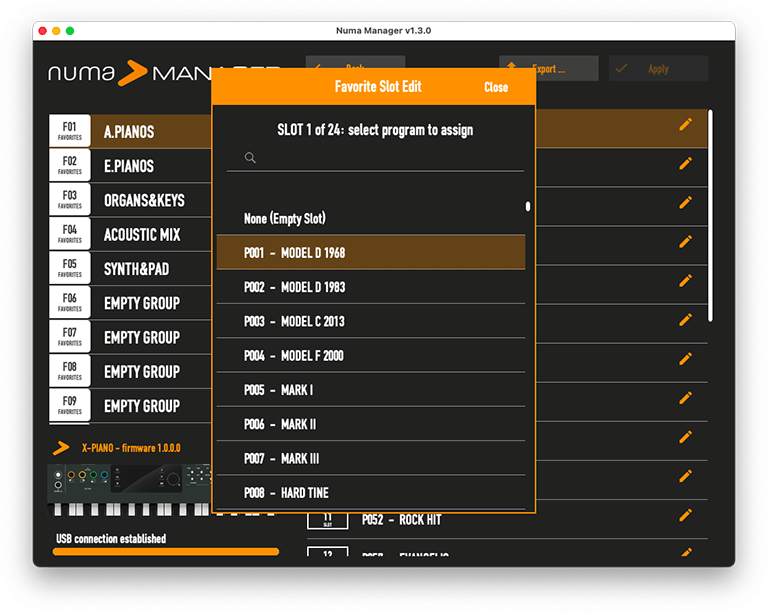This screenshot has width=768, height=613.
Task: Select the F02 favorites badge
Action: click(x=70, y=165)
